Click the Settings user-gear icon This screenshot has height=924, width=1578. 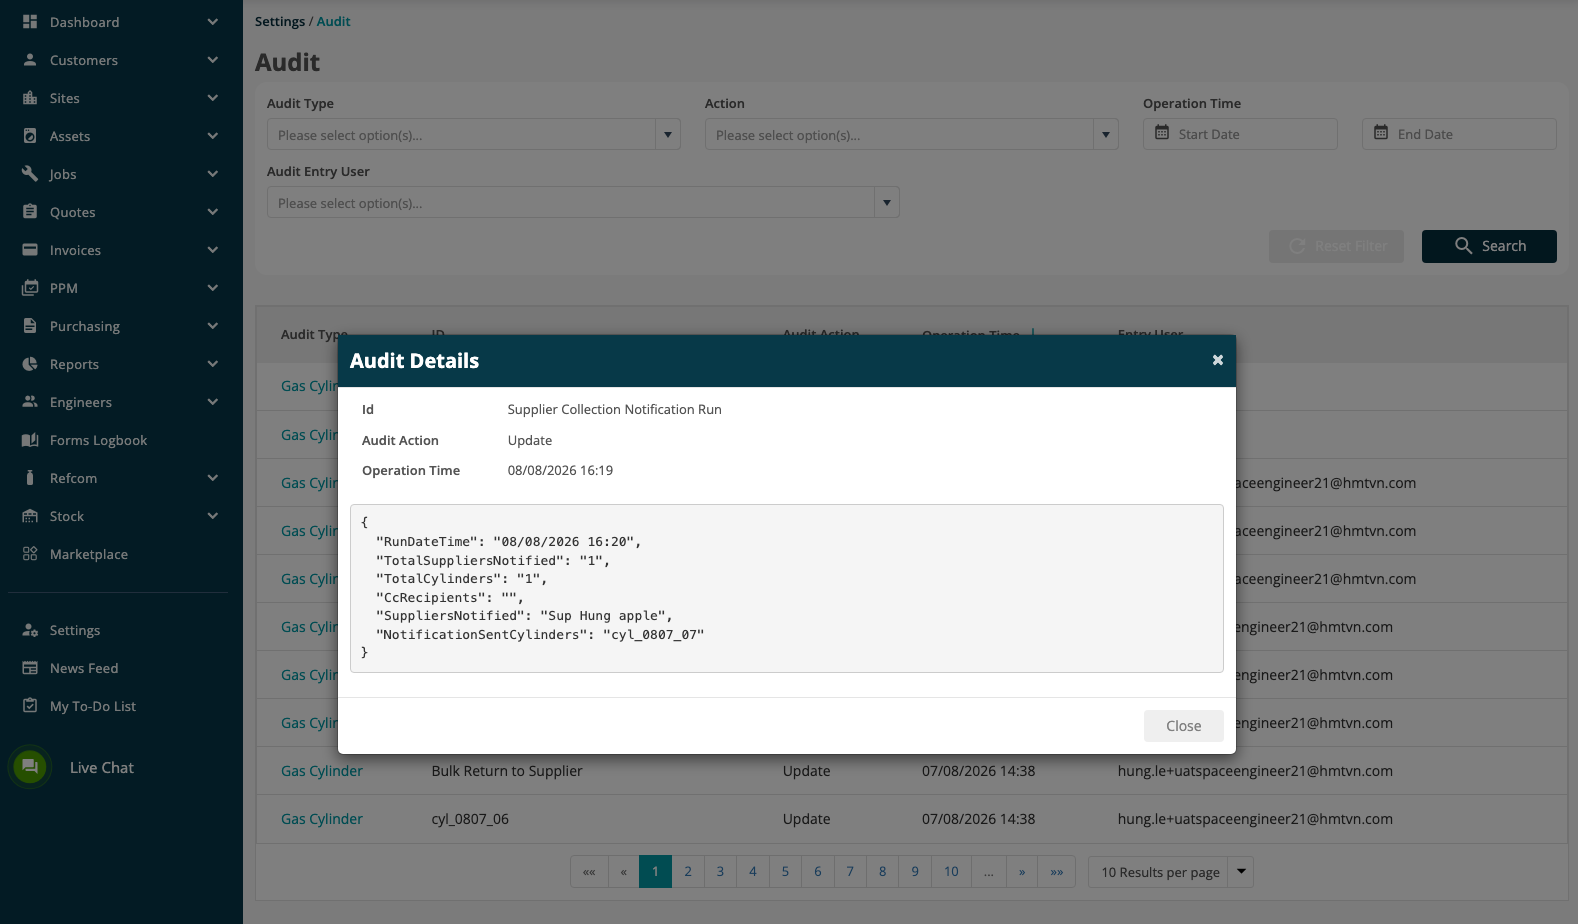click(30, 629)
